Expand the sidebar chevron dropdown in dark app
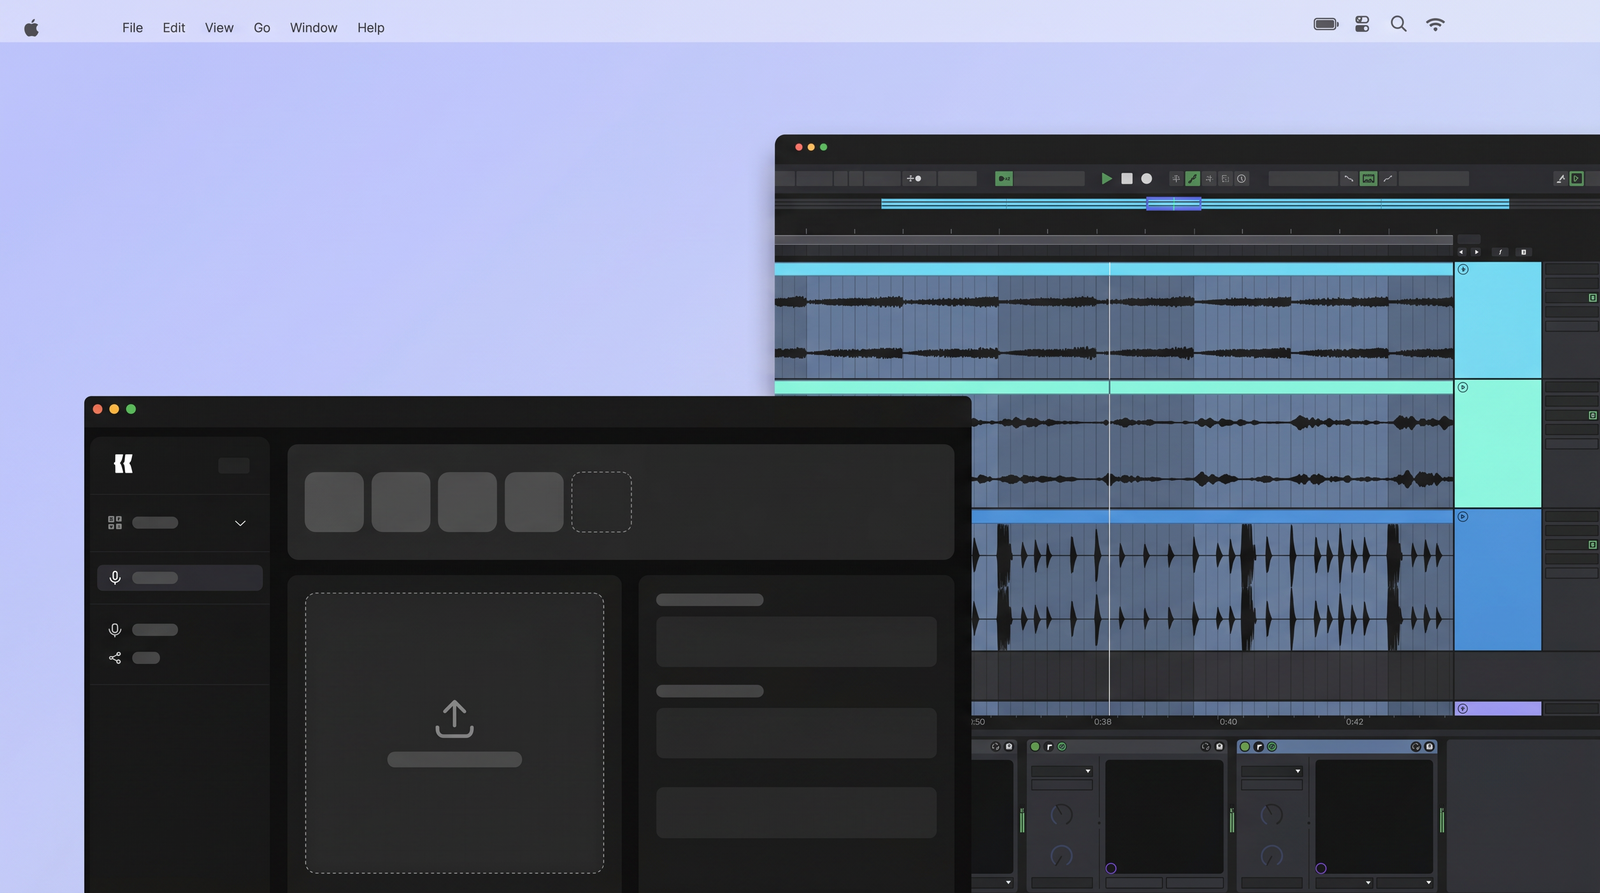The image size is (1600, 893). (x=240, y=523)
